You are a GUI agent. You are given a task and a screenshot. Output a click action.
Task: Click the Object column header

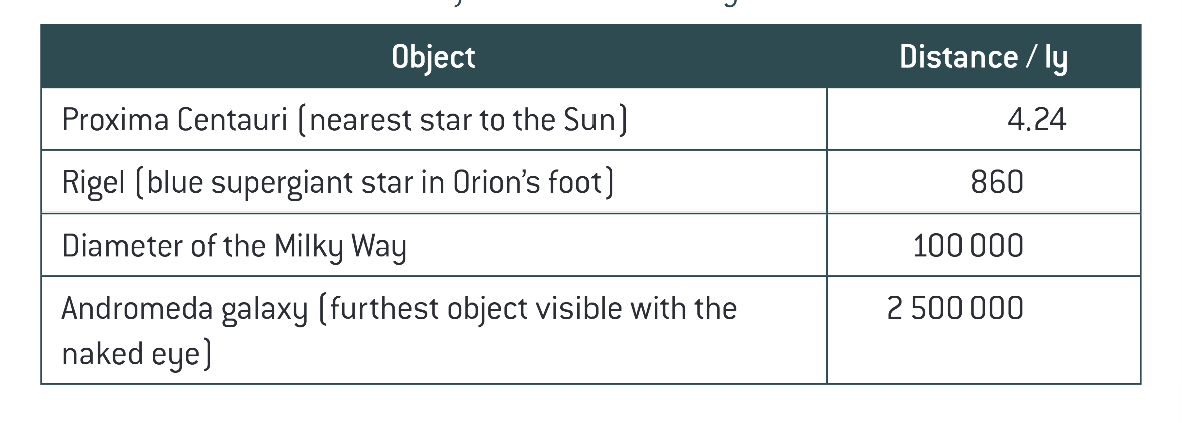(x=433, y=58)
